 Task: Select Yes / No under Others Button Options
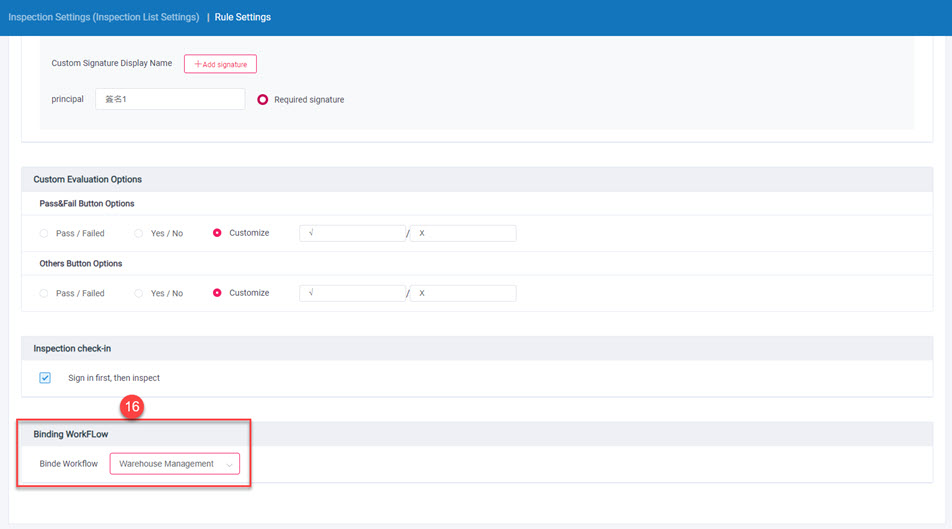pyautogui.click(x=139, y=293)
